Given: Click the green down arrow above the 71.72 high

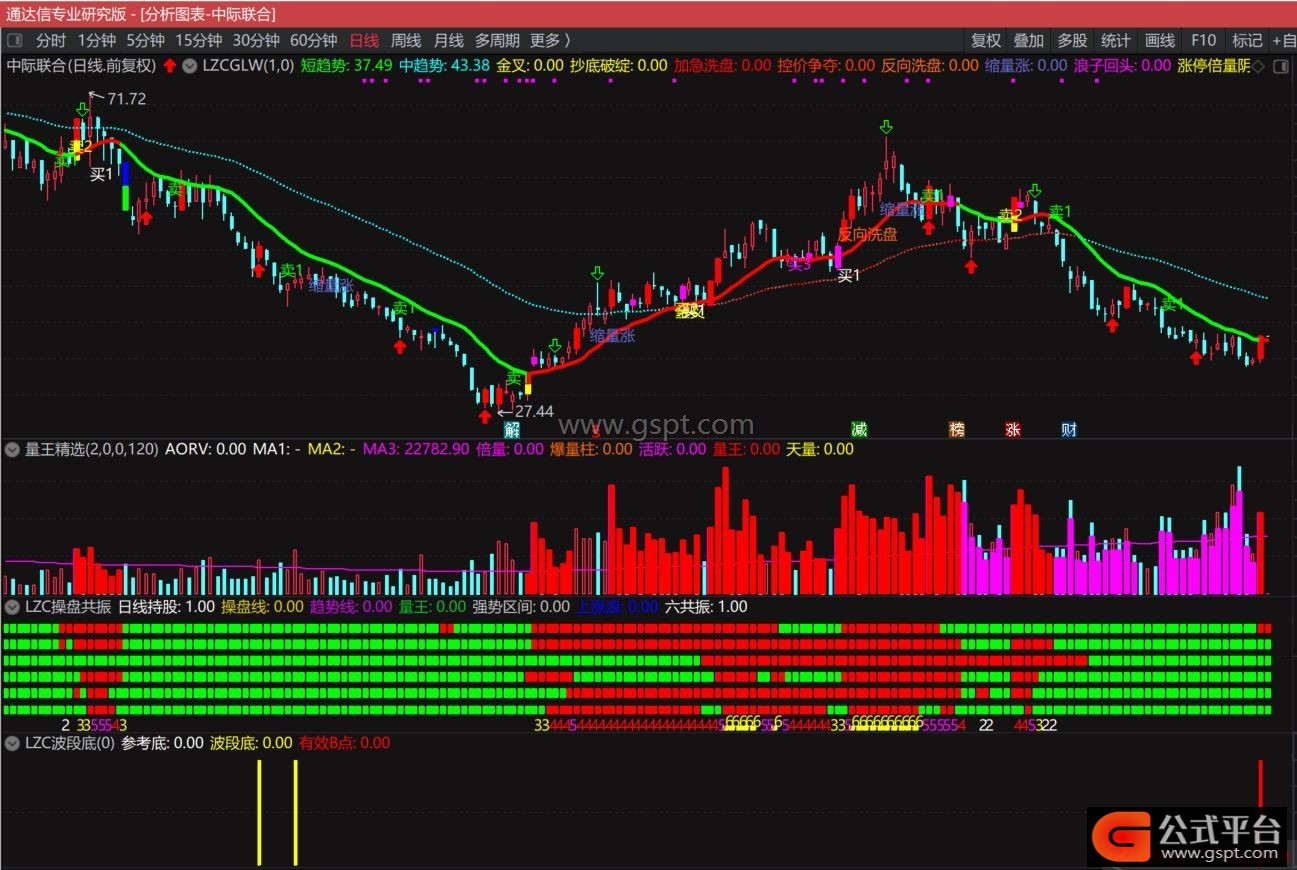Looking at the screenshot, I should pos(81,107).
